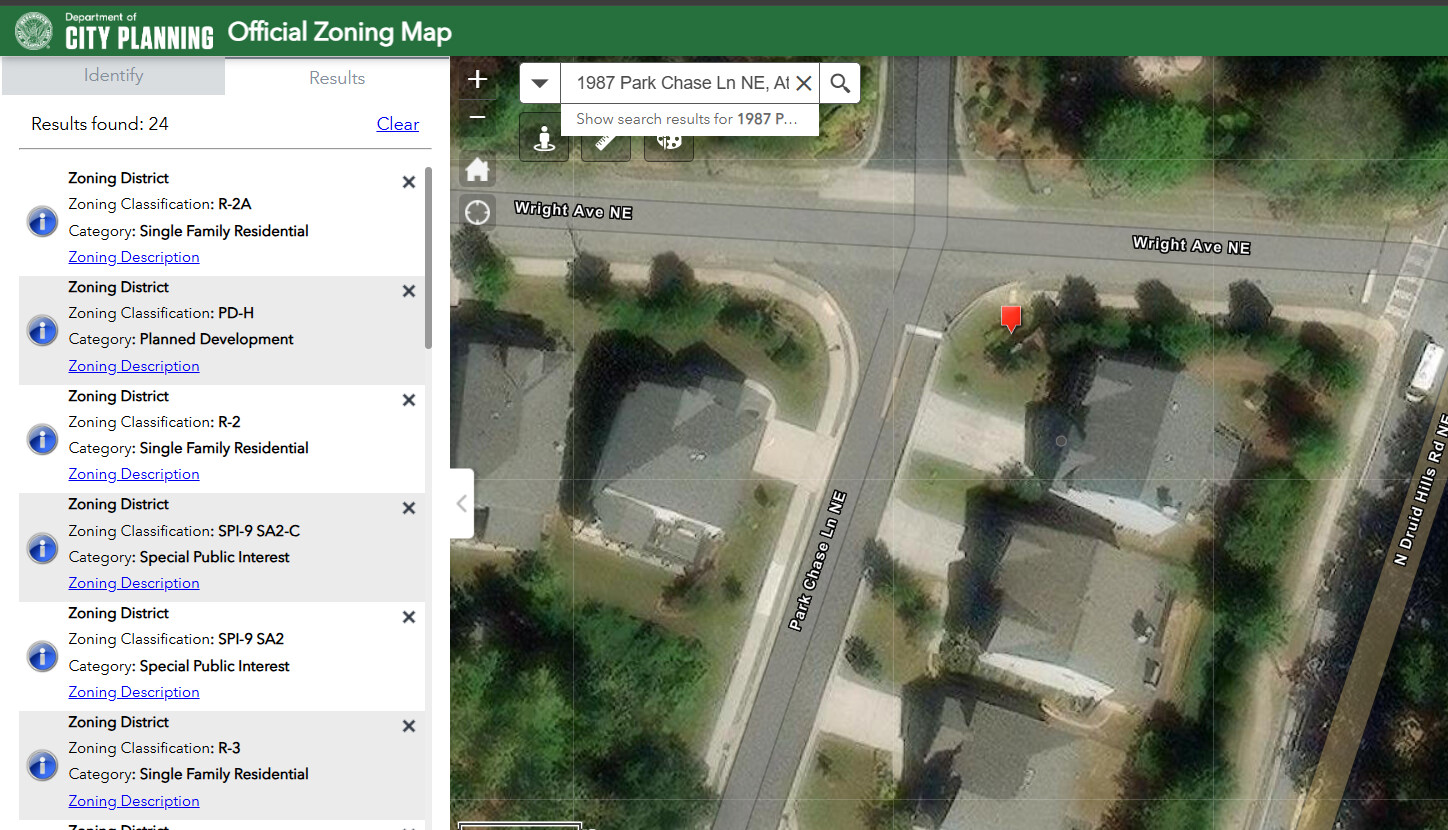Viewport: 1448px width, 830px height.
Task: Click the 'N Druid Hills Rd NE' street label
Action: point(1421,490)
